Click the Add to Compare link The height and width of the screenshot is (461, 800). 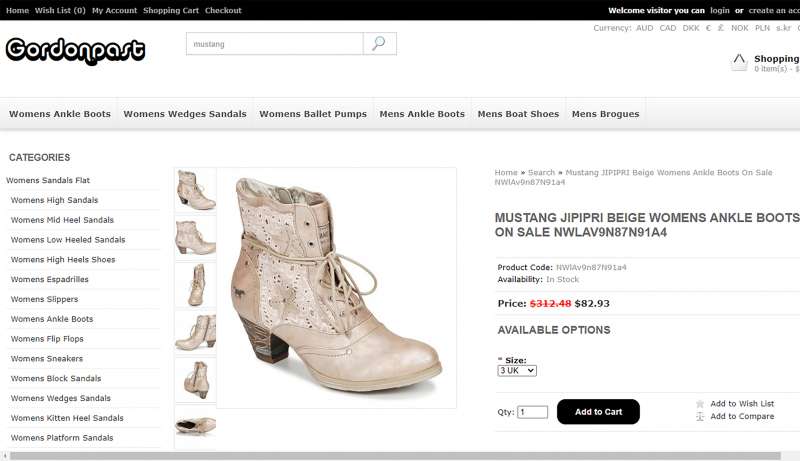coord(742,417)
